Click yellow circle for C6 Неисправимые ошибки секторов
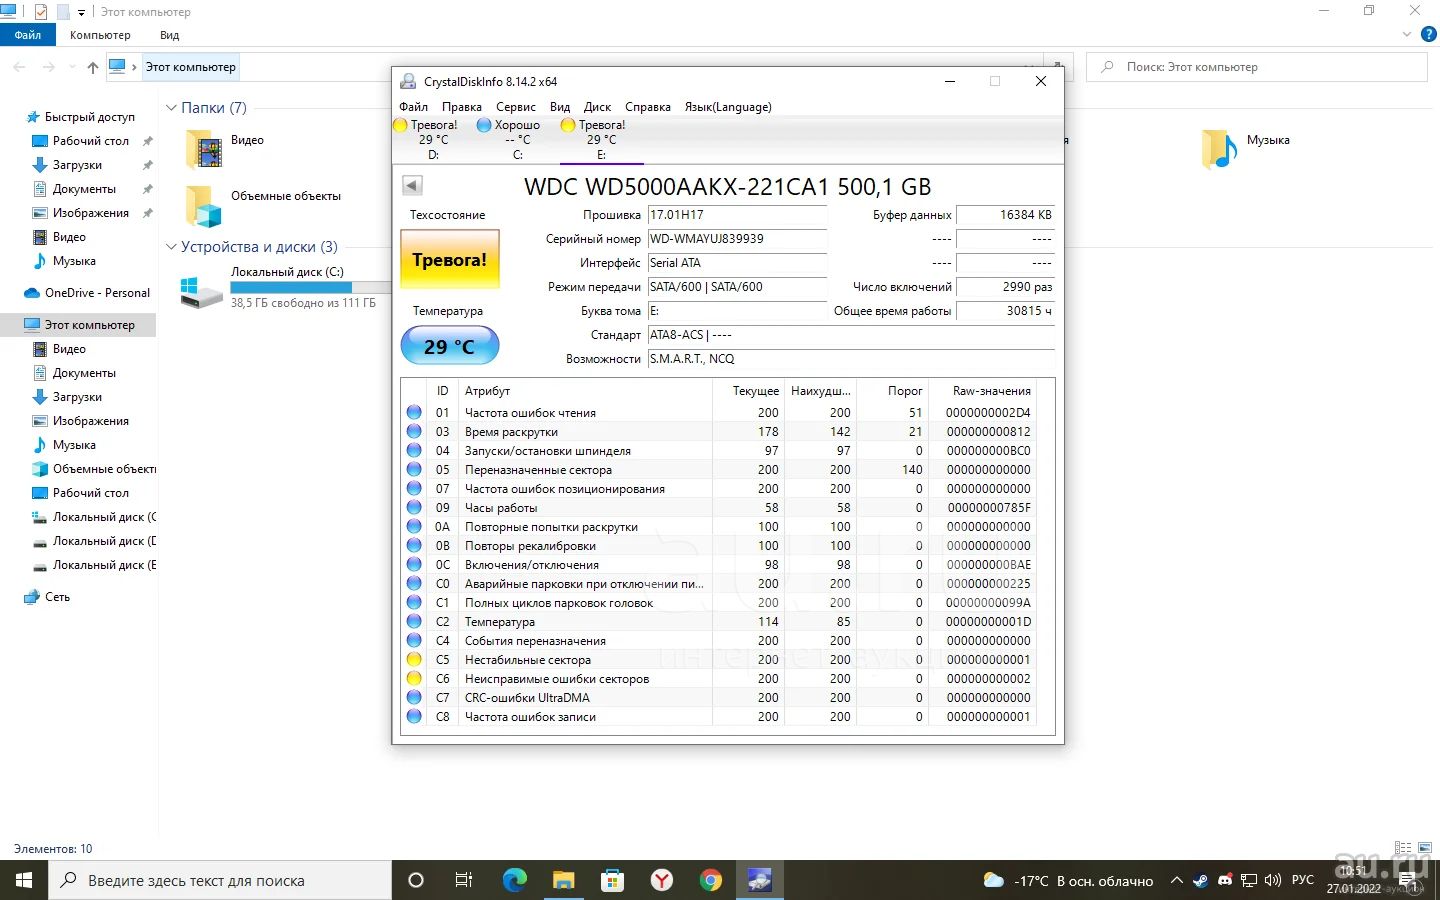The image size is (1440, 900). click(x=414, y=678)
